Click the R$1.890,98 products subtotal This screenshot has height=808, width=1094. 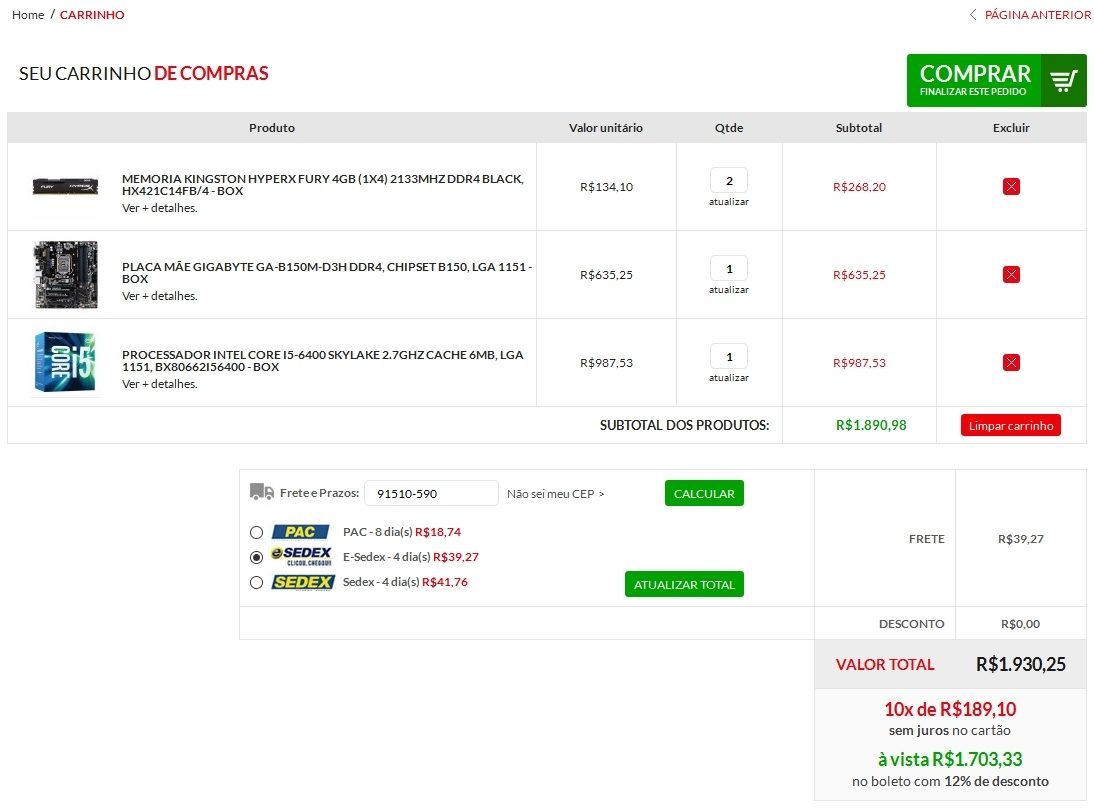coord(871,425)
